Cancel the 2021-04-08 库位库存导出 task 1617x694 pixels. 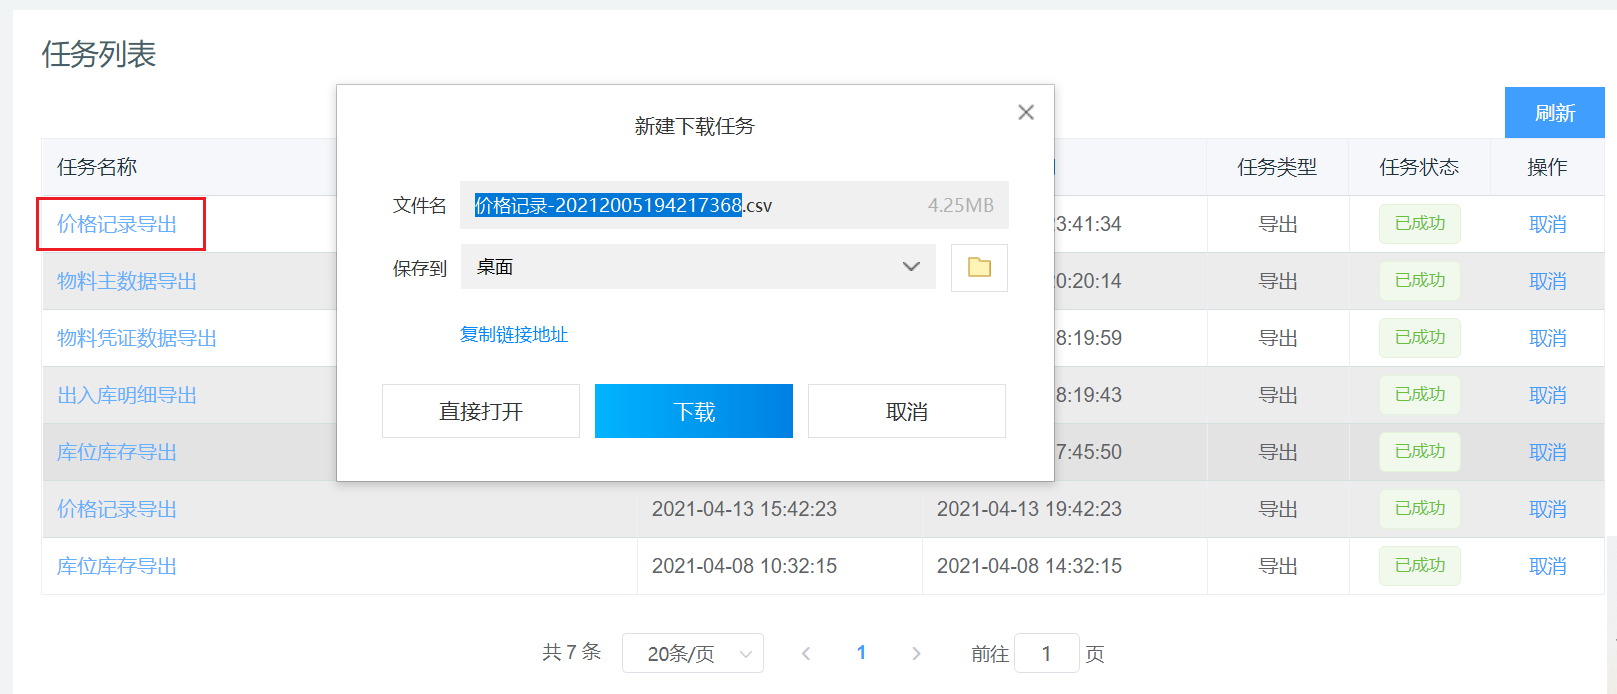pos(1547,566)
